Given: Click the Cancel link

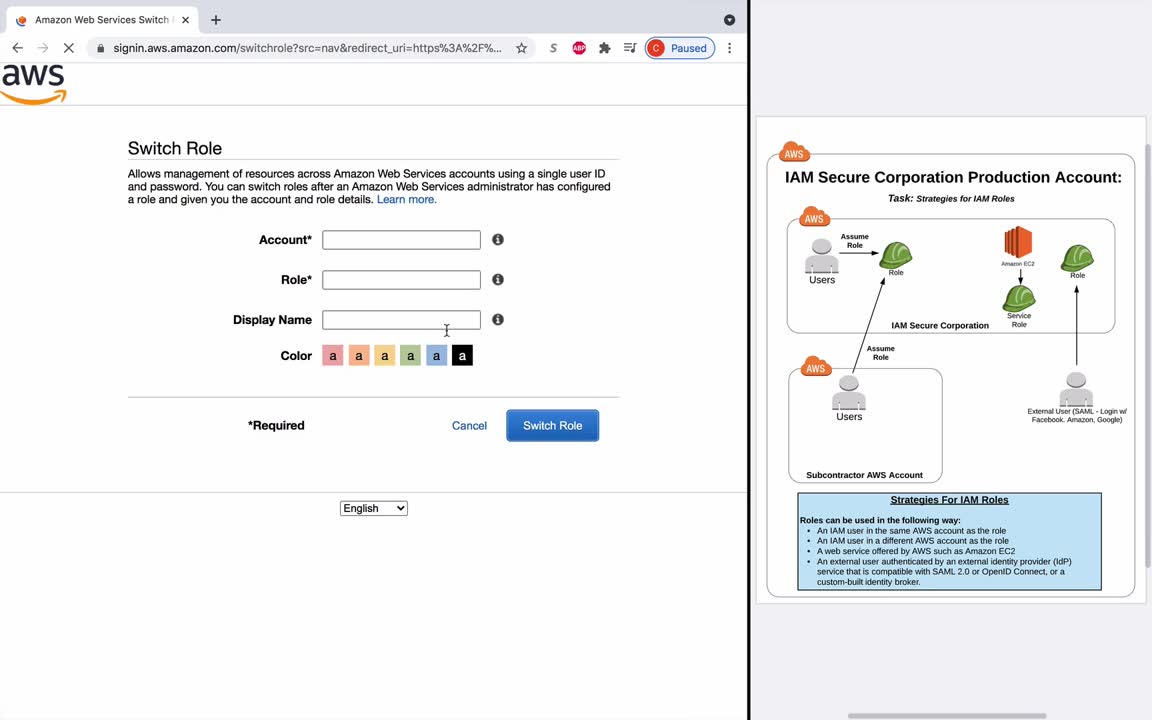Looking at the screenshot, I should pos(469,425).
